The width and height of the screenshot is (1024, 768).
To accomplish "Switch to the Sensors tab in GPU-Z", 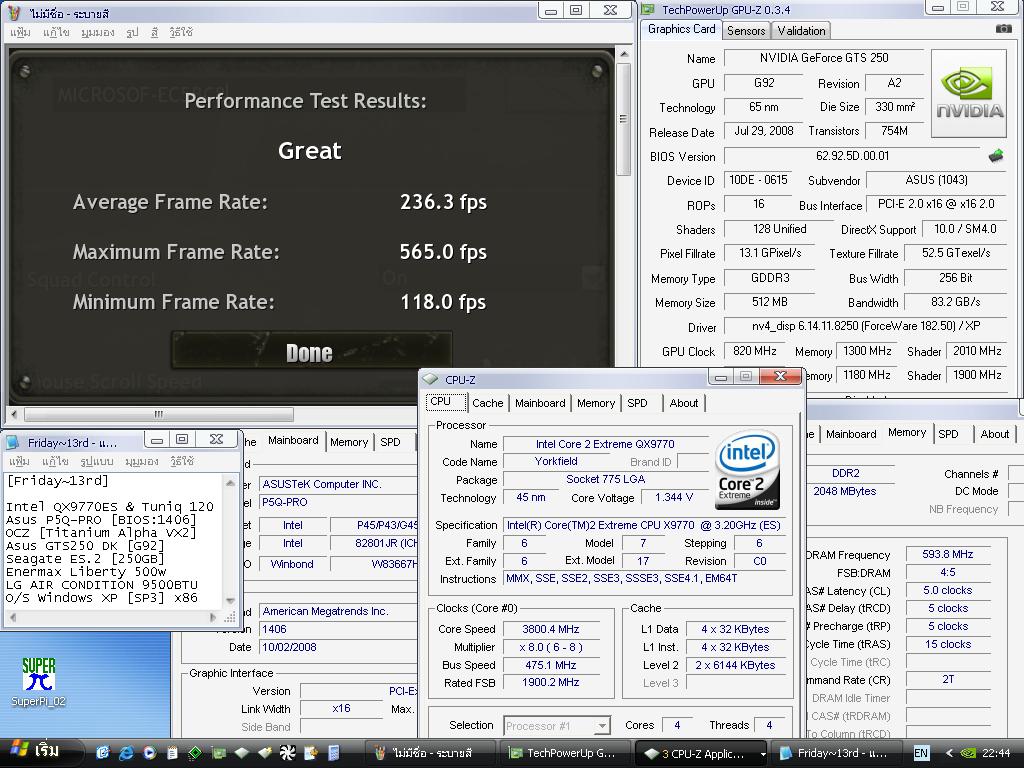I will click(746, 31).
